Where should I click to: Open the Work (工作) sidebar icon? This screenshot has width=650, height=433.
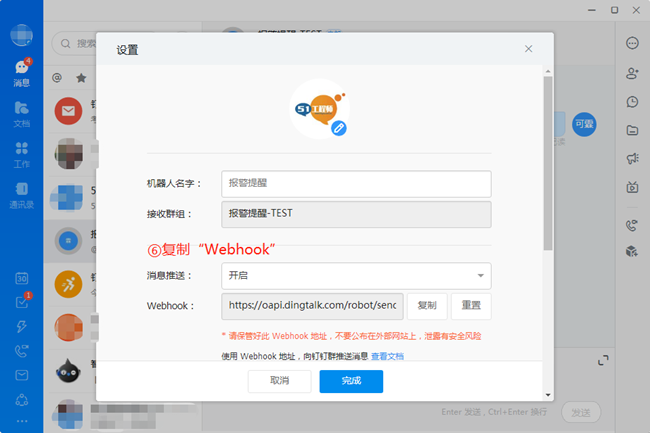(x=22, y=155)
